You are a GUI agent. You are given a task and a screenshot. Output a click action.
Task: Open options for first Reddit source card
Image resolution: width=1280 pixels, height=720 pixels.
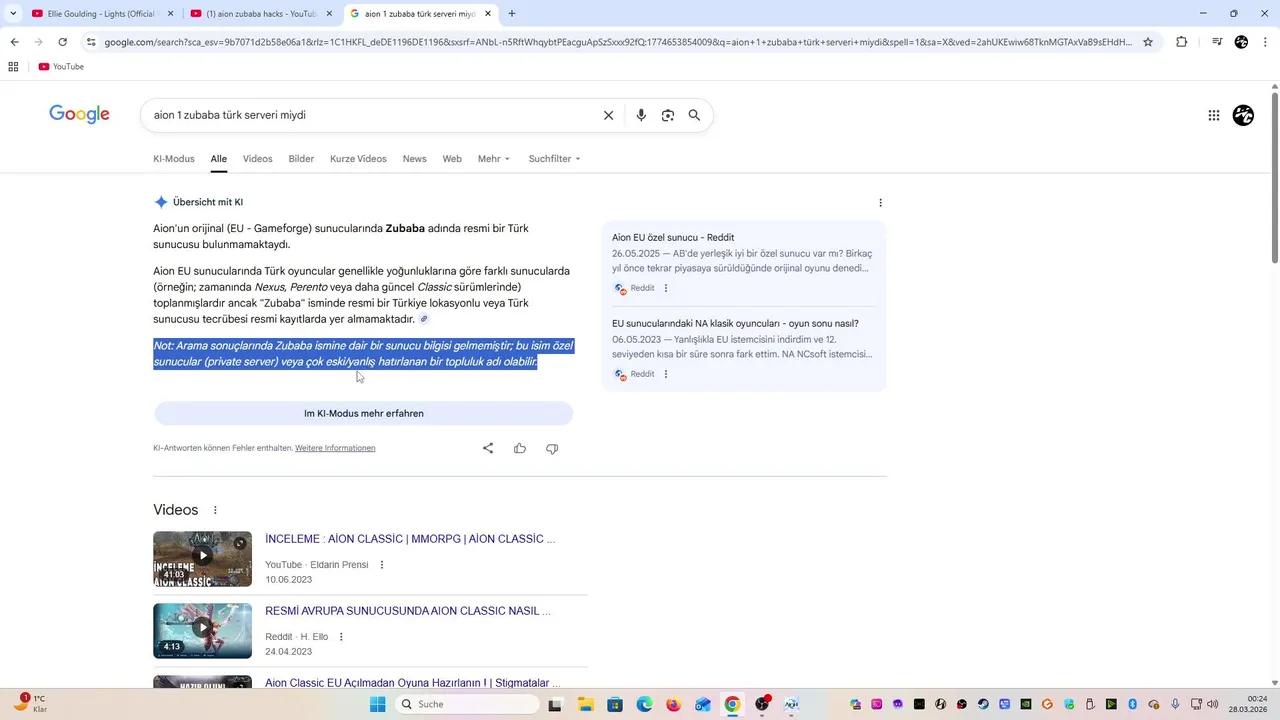pos(666,288)
